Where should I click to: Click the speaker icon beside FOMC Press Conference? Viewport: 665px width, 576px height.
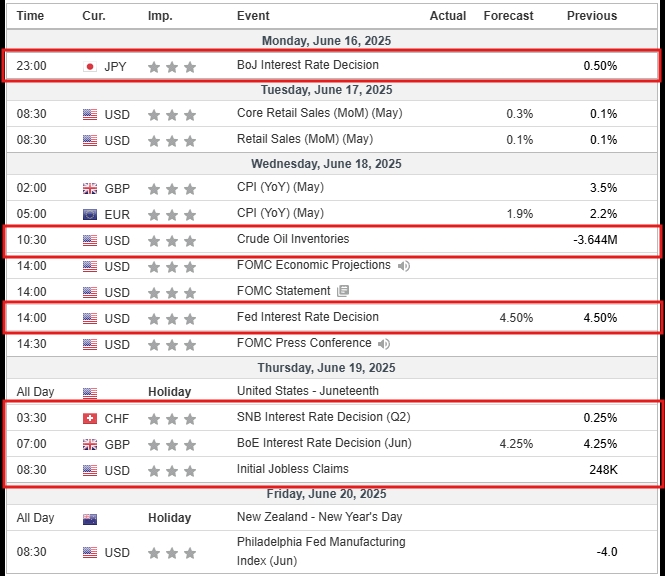[384, 344]
